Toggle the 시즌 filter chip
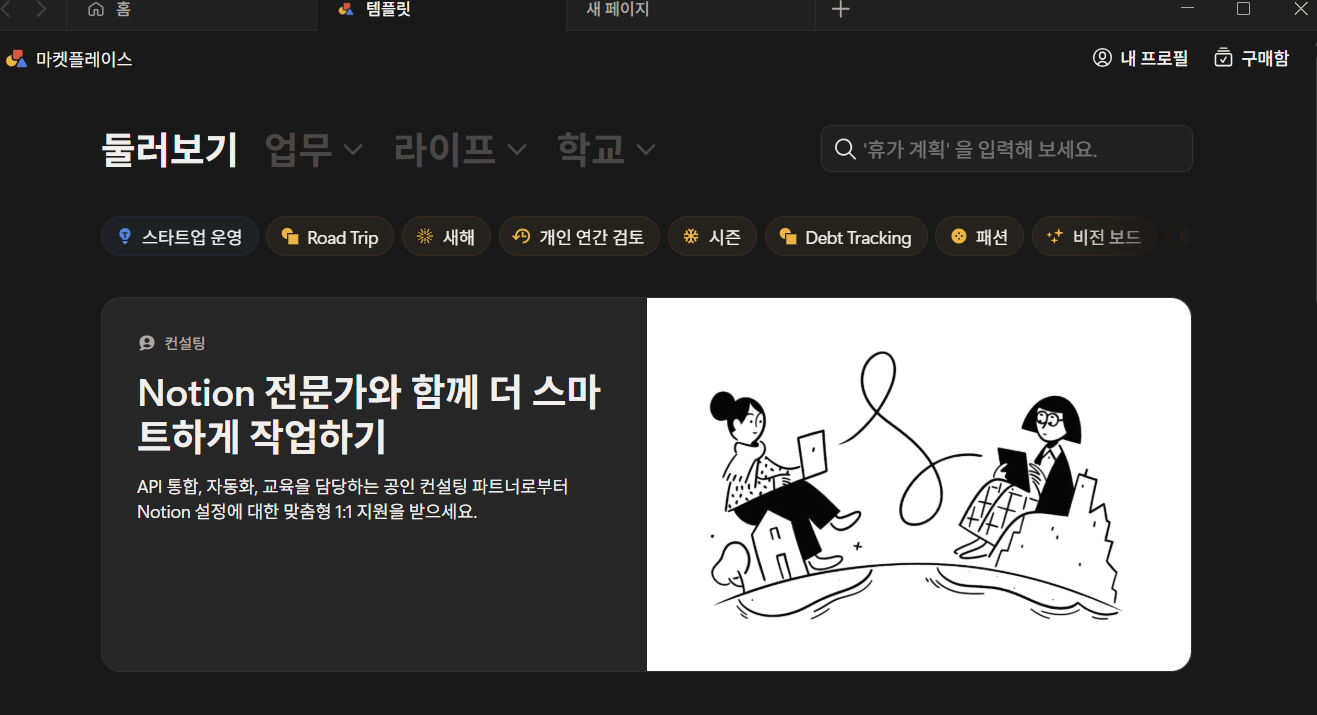The height and width of the screenshot is (715, 1317). [712, 236]
